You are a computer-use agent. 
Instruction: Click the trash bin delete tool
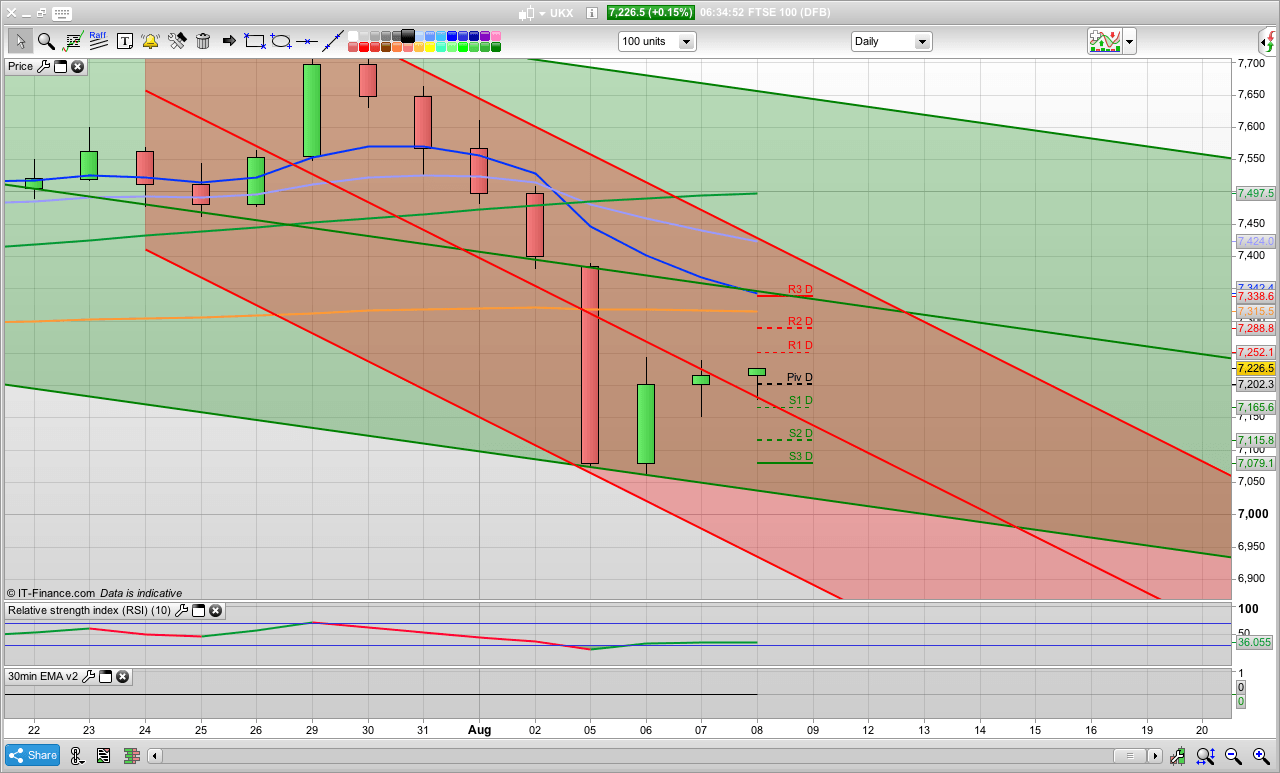pyautogui.click(x=203, y=41)
